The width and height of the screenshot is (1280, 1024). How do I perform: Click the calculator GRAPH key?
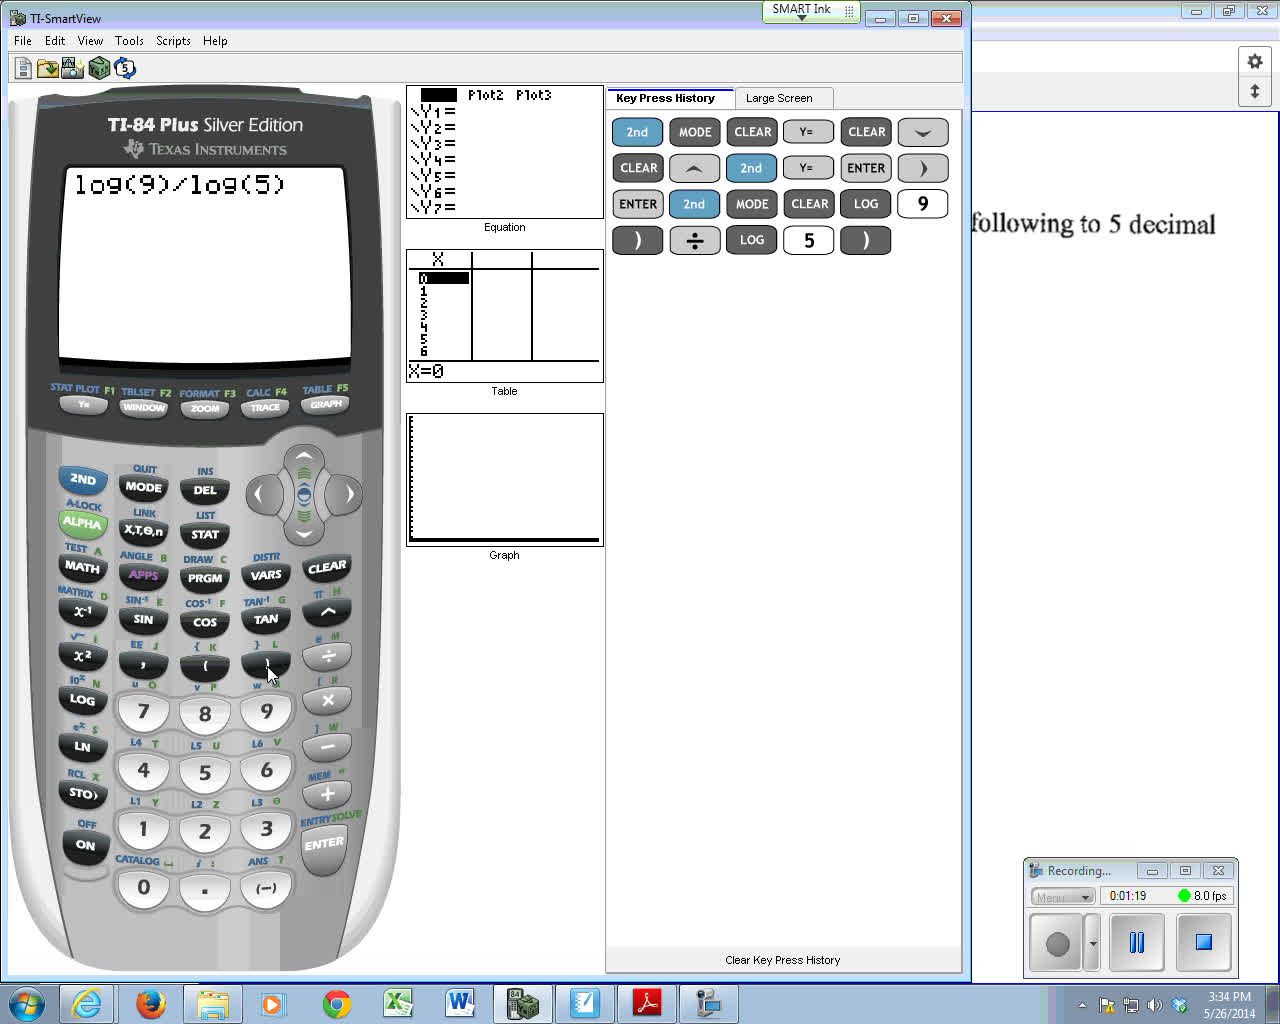coord(326,405)
